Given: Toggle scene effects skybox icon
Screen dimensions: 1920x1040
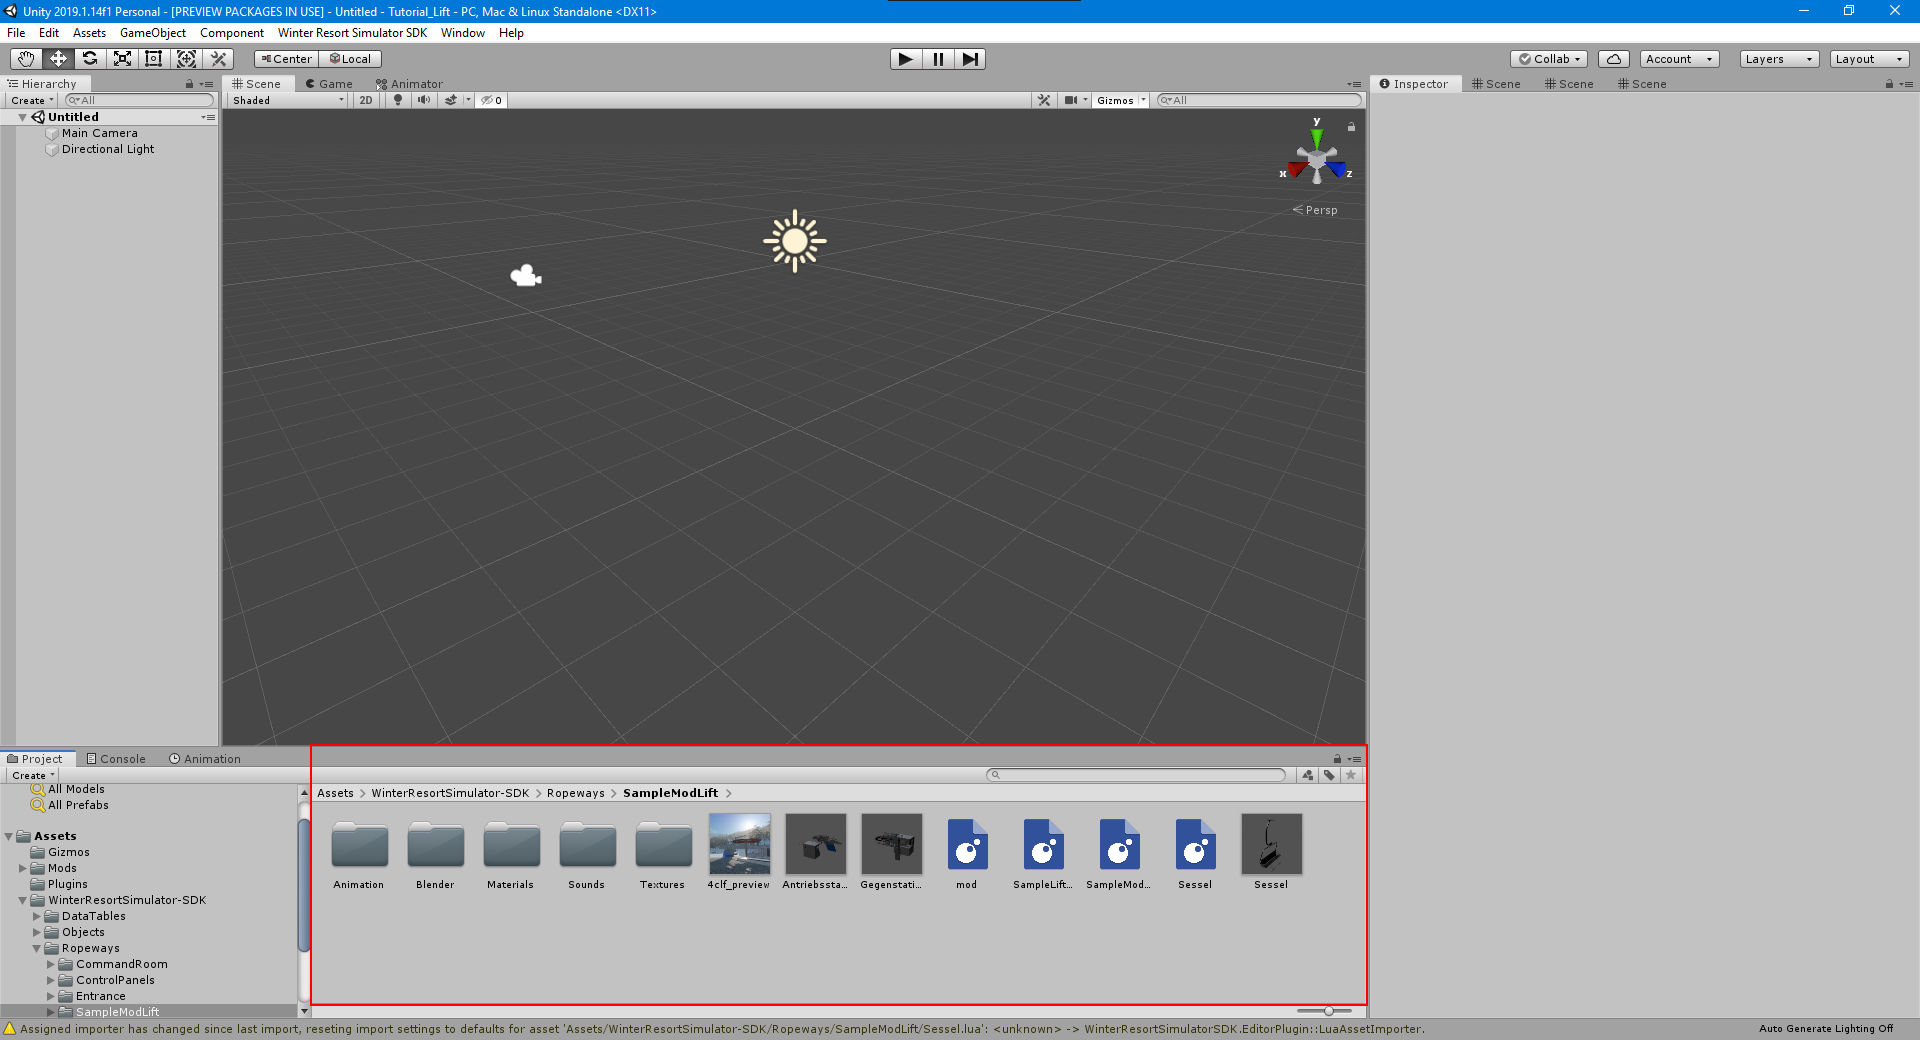Looking at the screenshot, I should pyautogui.click(x=451, y=100).
